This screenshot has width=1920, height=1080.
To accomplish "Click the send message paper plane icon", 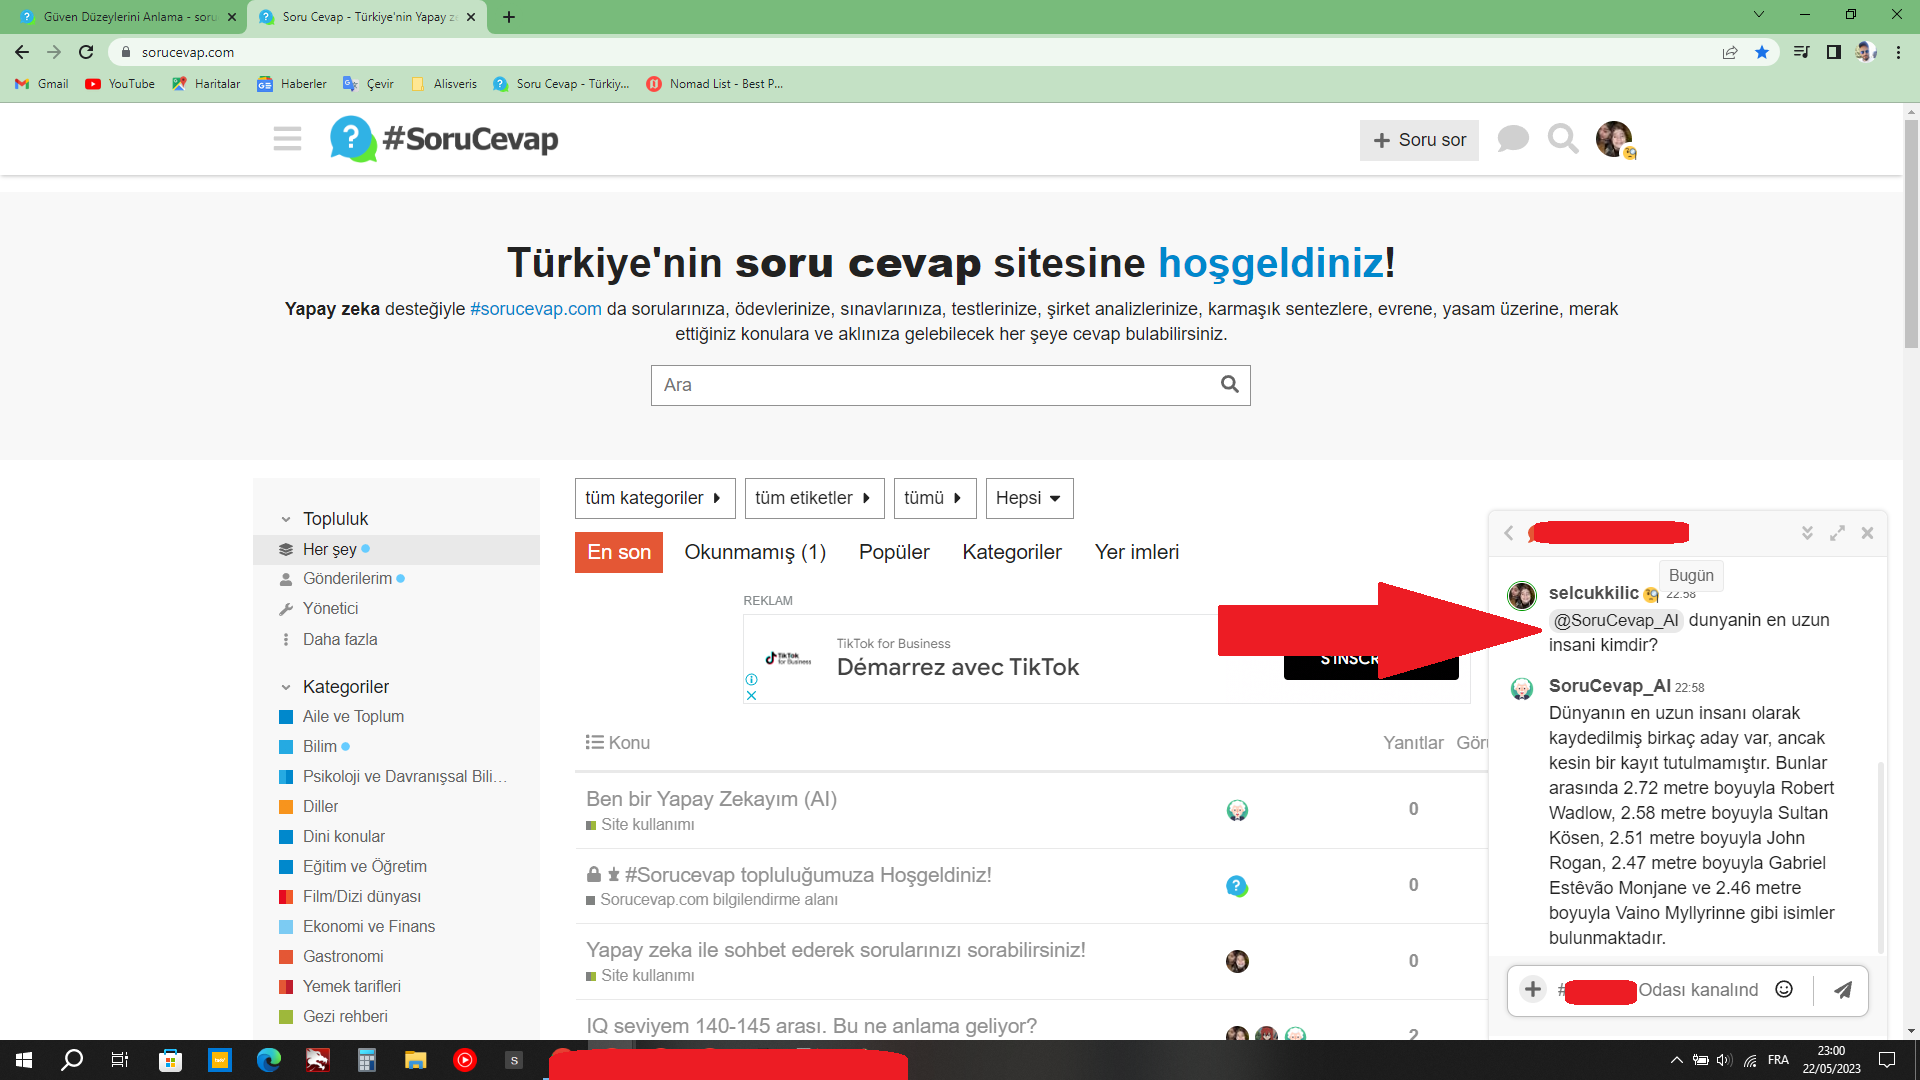I will point(1842,990).
